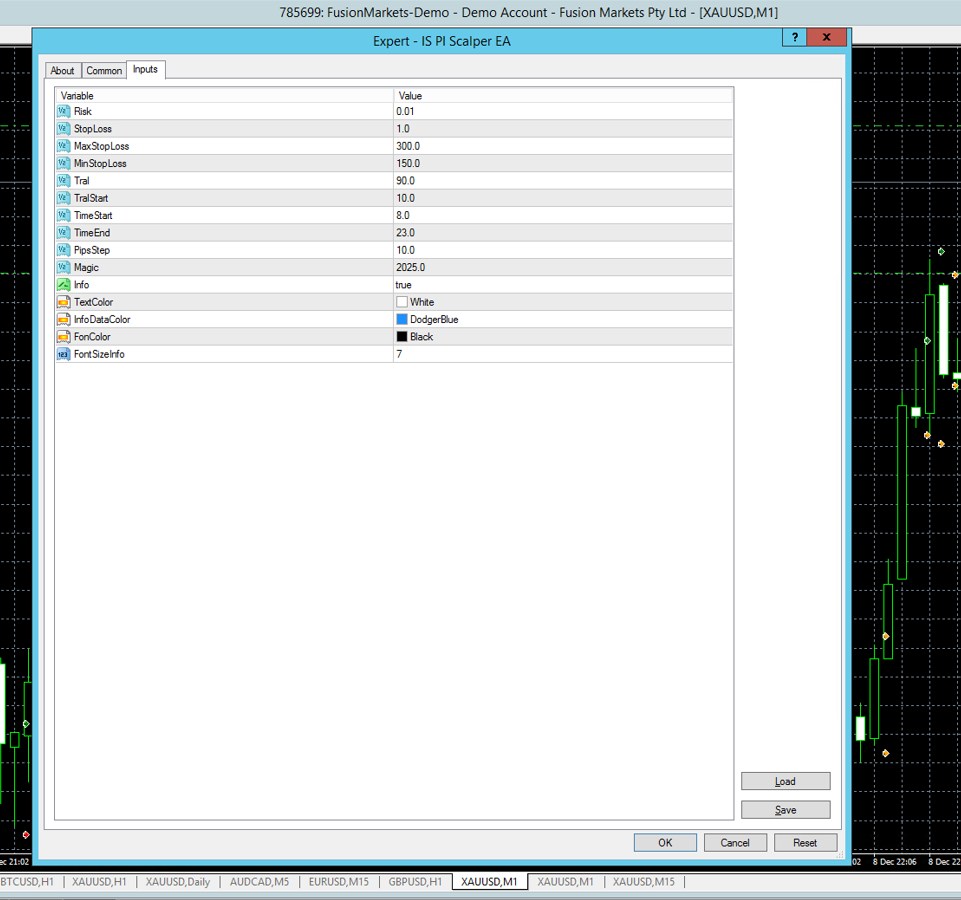
Task: Switch to the Common tab
Action: point(104,71)
